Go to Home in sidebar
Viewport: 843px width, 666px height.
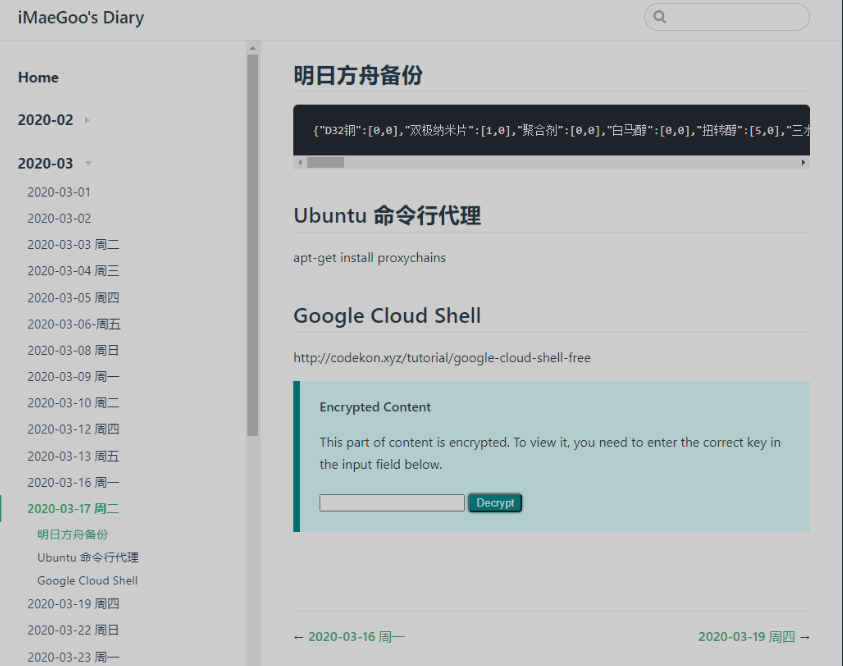pos(38,77)
